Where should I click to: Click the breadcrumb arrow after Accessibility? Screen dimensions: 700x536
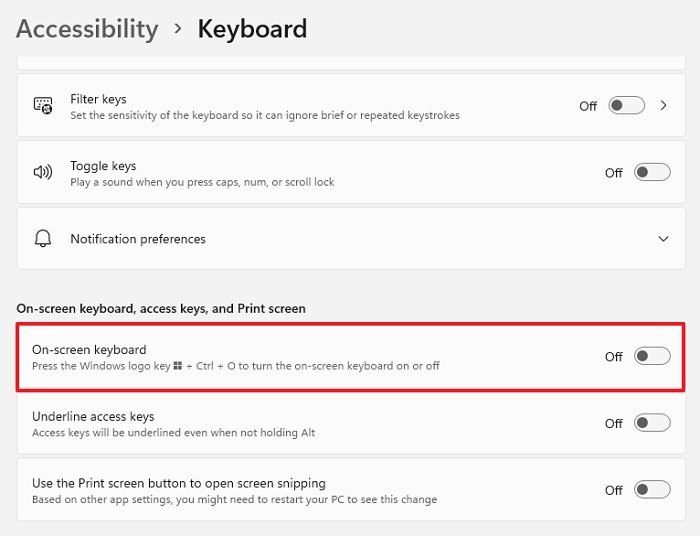(178, 29)
